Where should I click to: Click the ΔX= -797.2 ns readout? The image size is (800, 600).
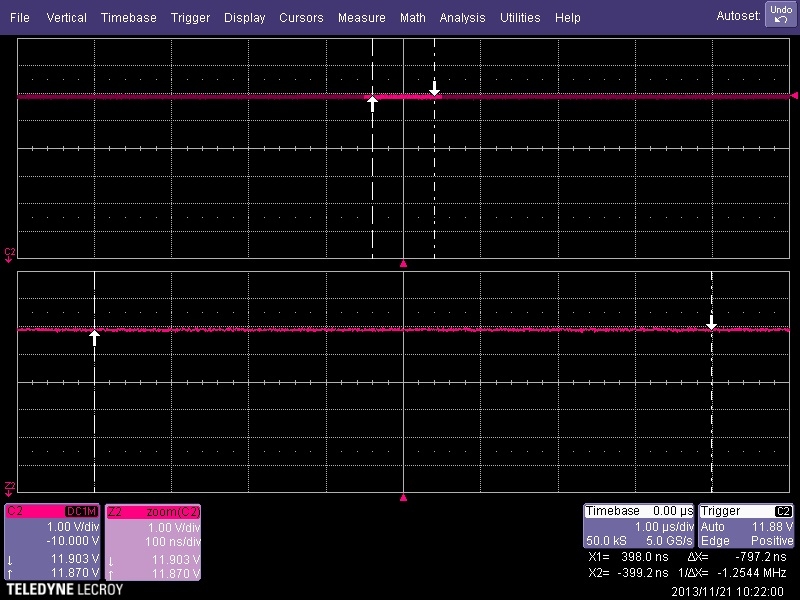click(x=737, y=557)
